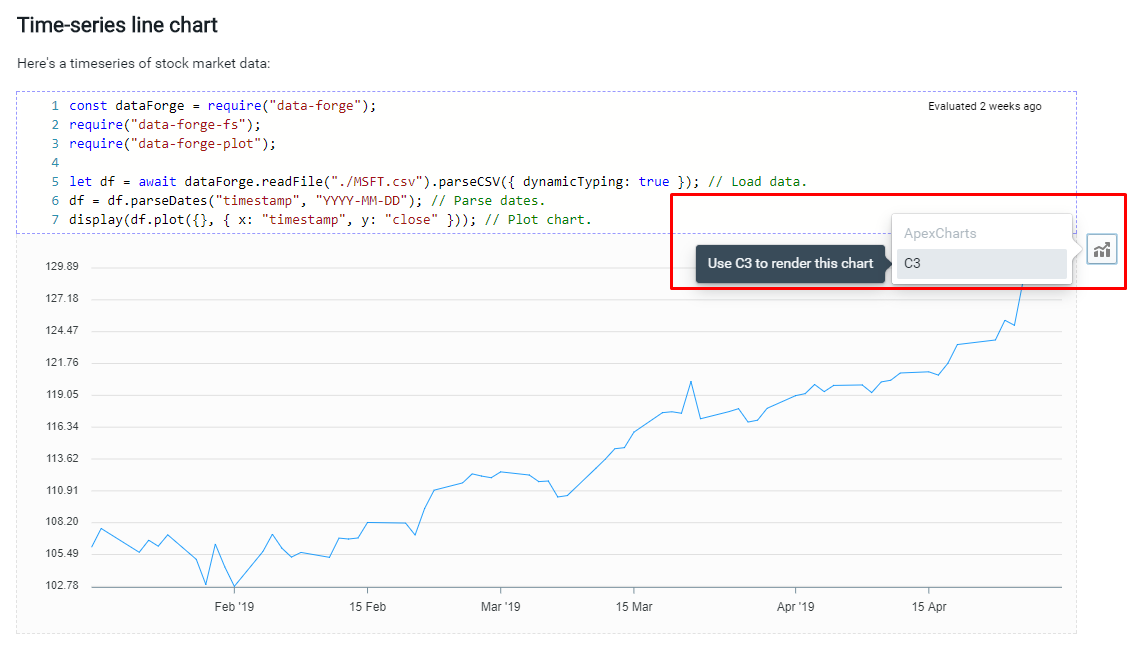Click the 124.47 y-axis label

pyautogui.click(x=62, y=330)
